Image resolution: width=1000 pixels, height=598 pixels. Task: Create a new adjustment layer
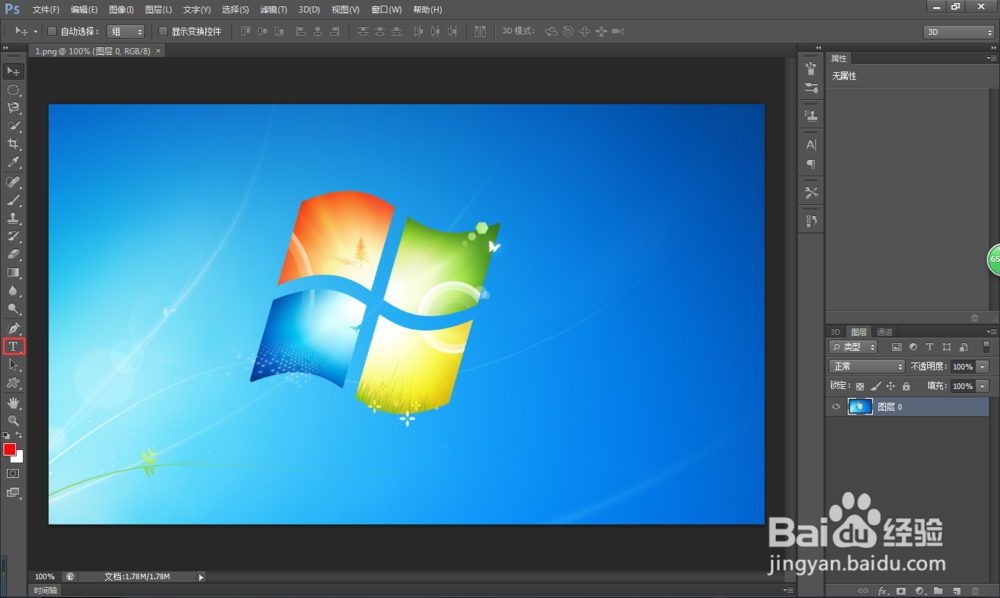pyautogui.click(x=919, y=591)
